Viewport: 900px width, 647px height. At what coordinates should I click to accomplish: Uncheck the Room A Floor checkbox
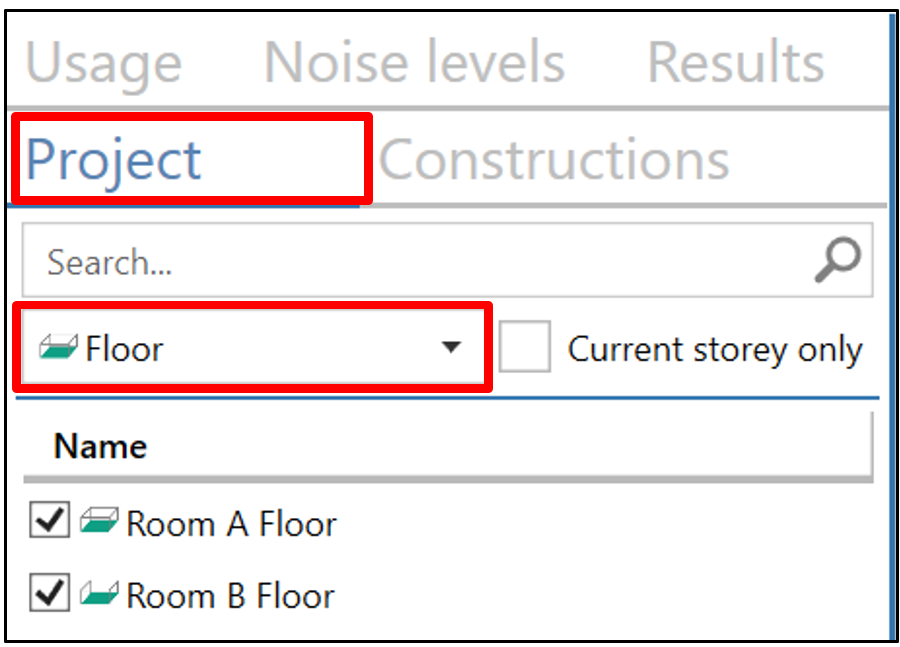pos(49,520)
